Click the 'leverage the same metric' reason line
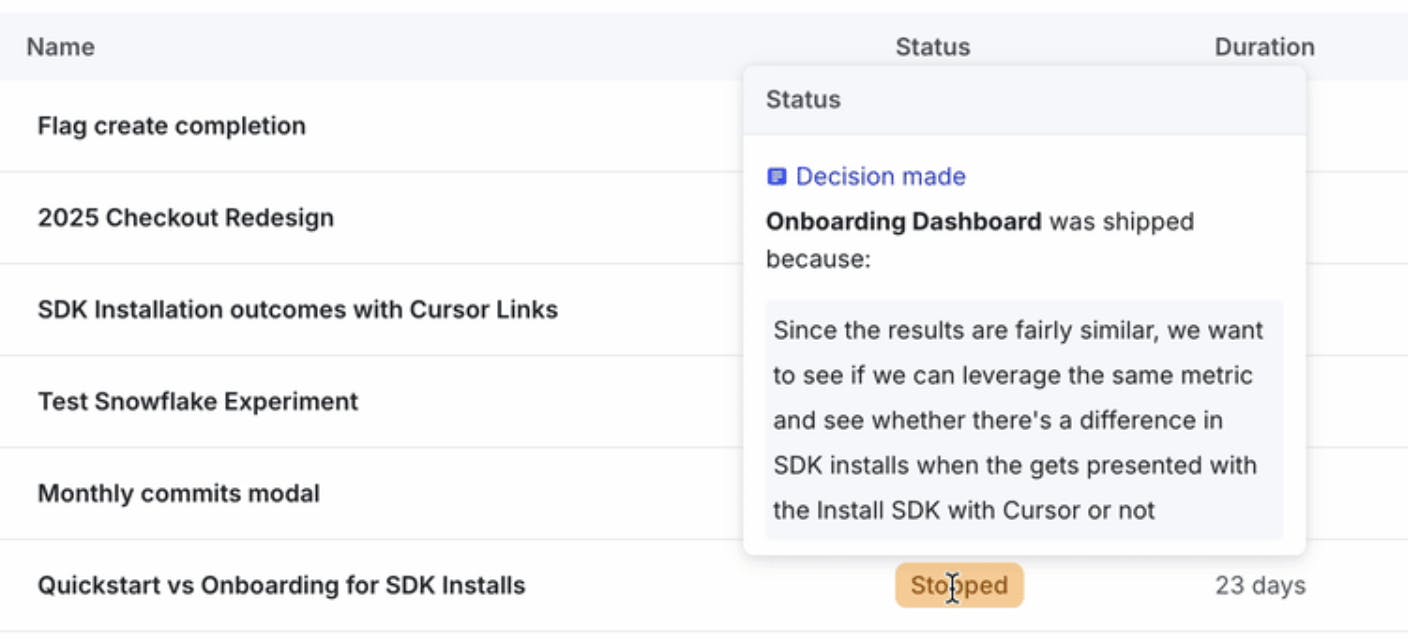Image resolution: width=1408 pixels, height=640 pixels. click(x=1012, y=376)
